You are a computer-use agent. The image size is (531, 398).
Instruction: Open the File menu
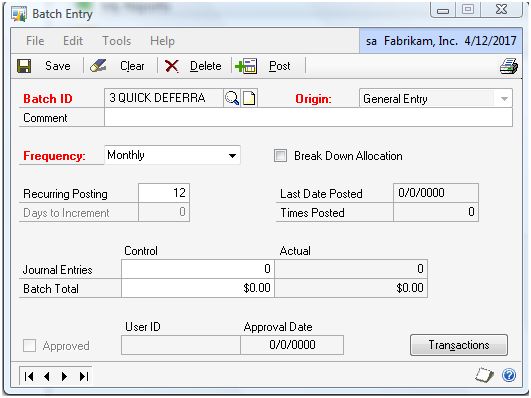point(35,41)
